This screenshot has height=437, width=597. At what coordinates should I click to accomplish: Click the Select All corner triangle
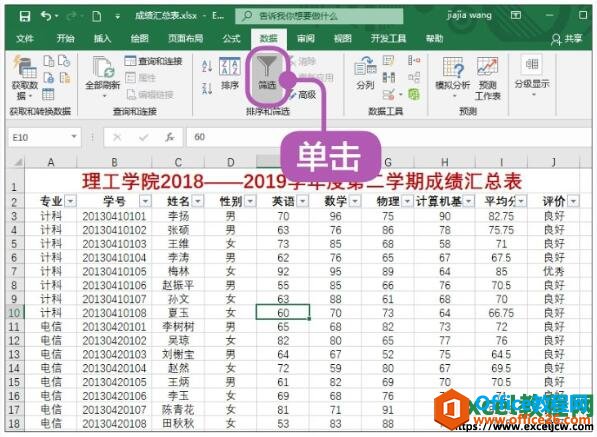pos(18,163)
